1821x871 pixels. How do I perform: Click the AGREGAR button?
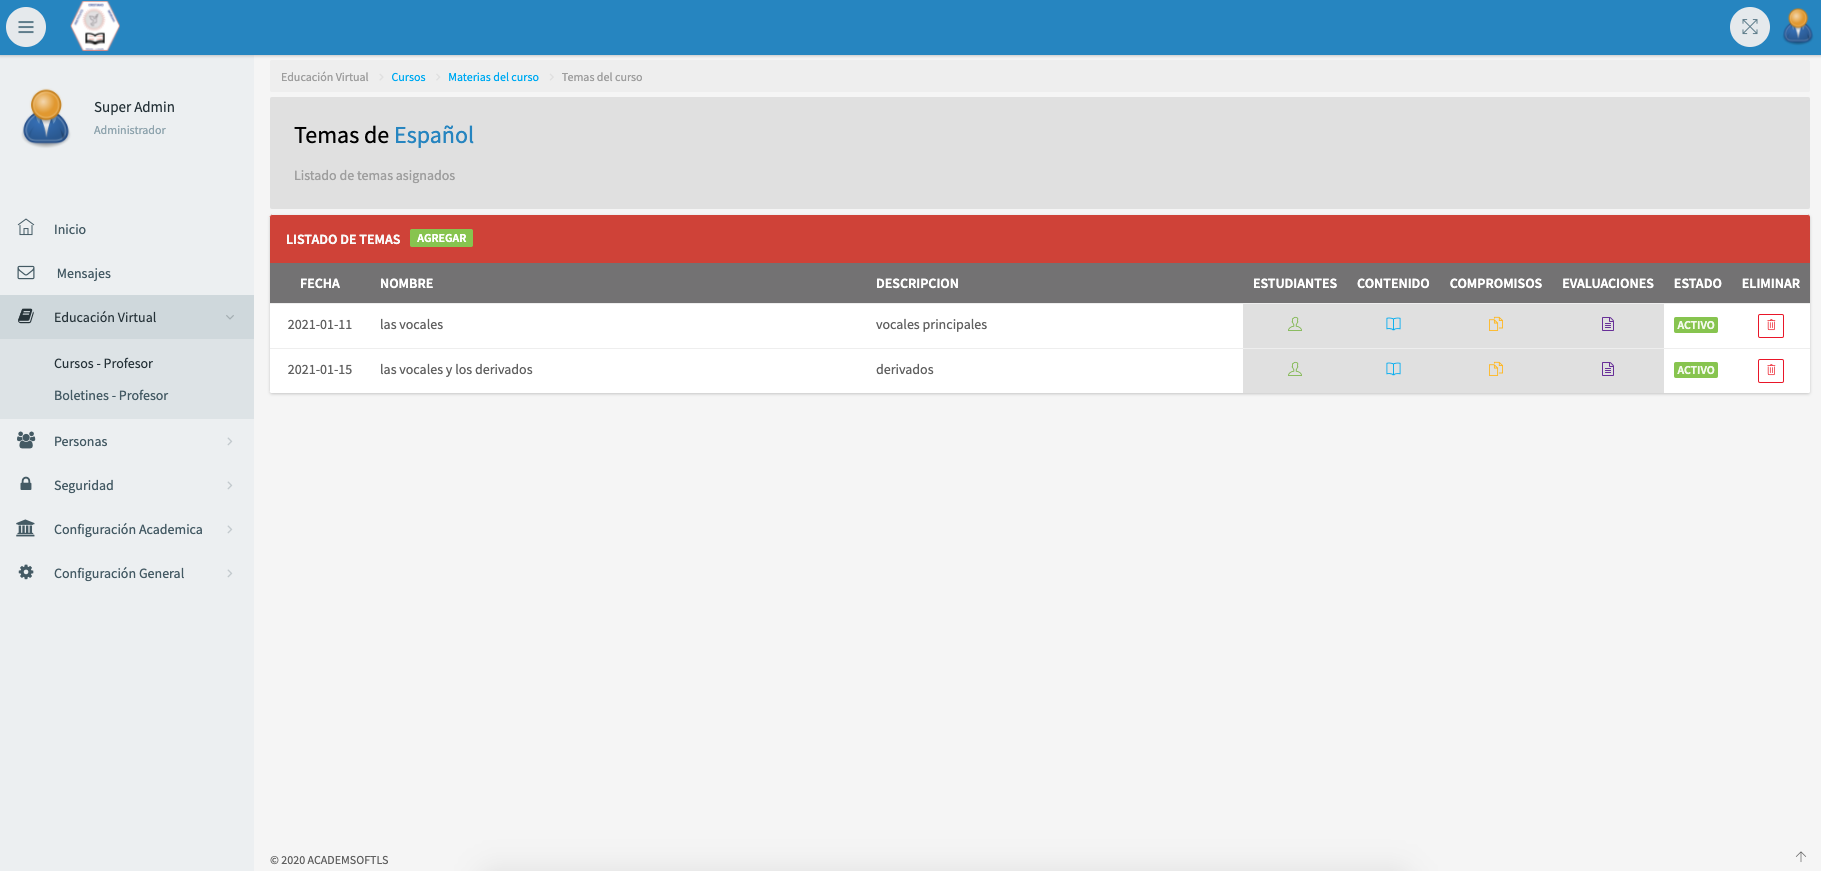tap(441, 239)
